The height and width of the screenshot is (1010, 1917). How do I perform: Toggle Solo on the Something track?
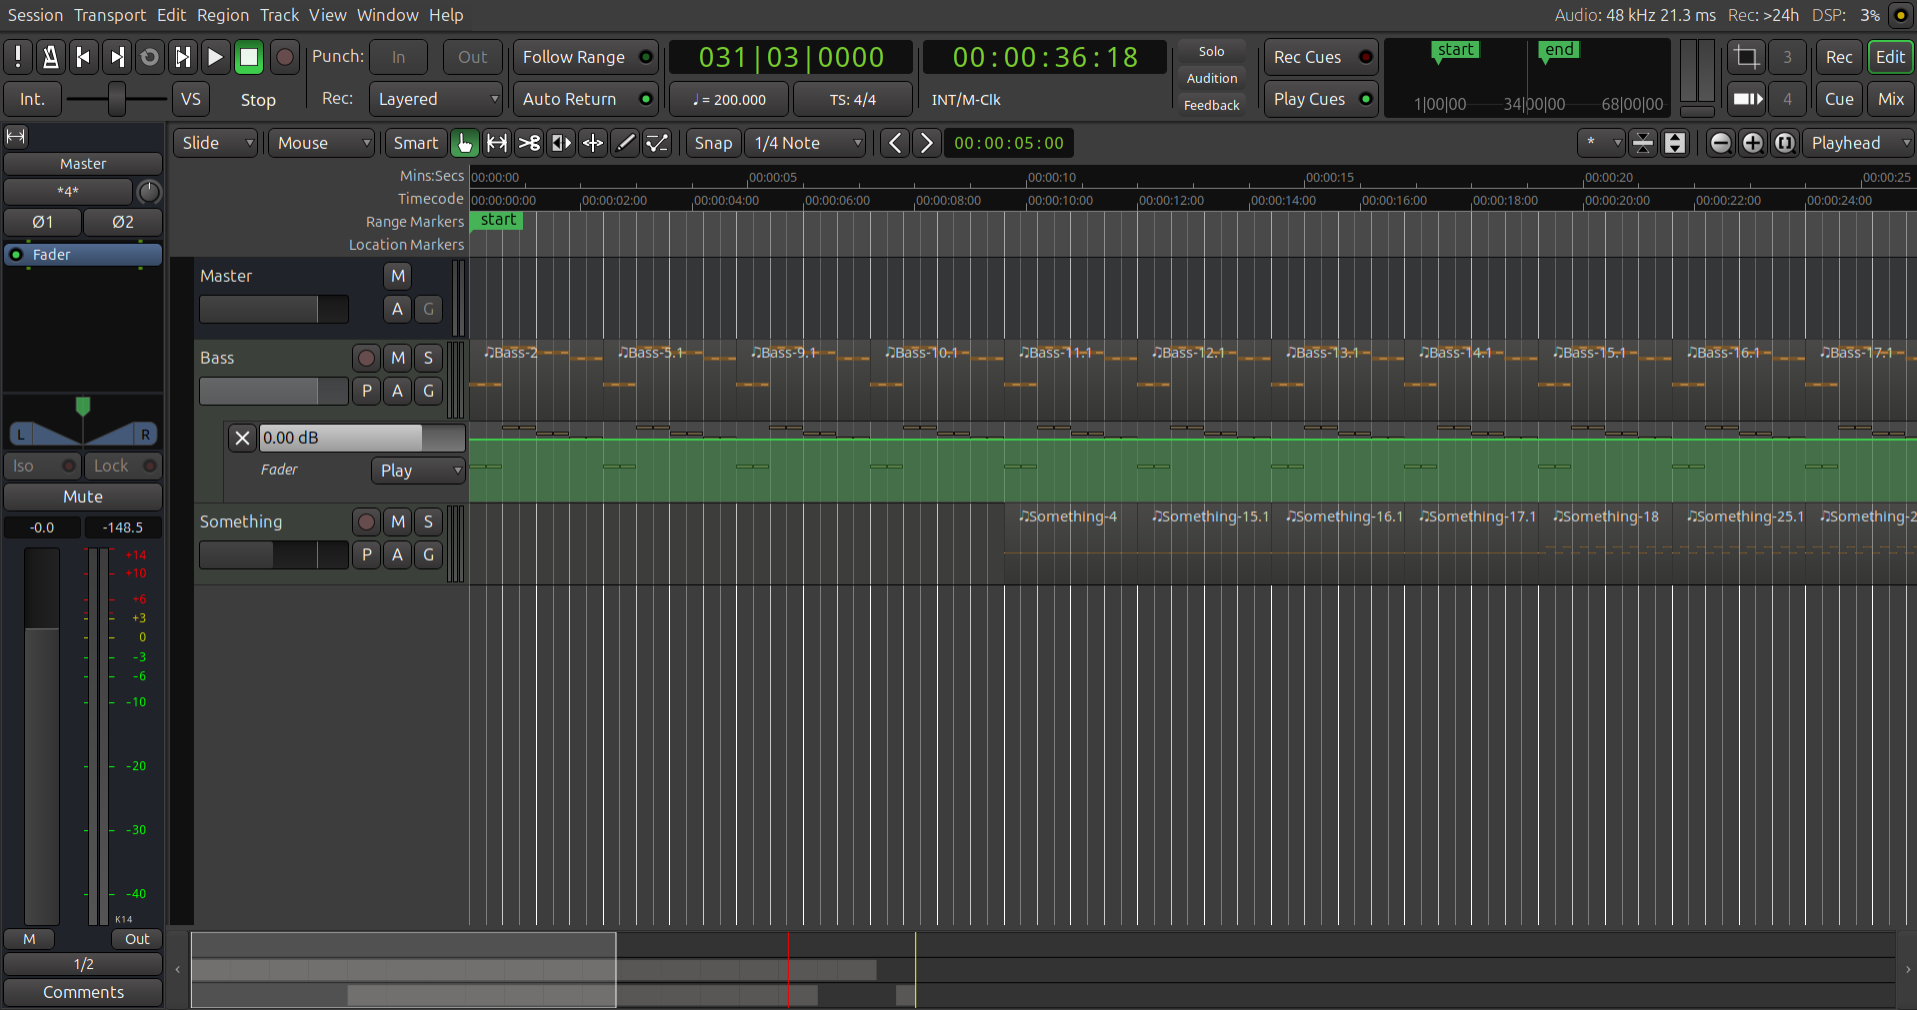428,521
